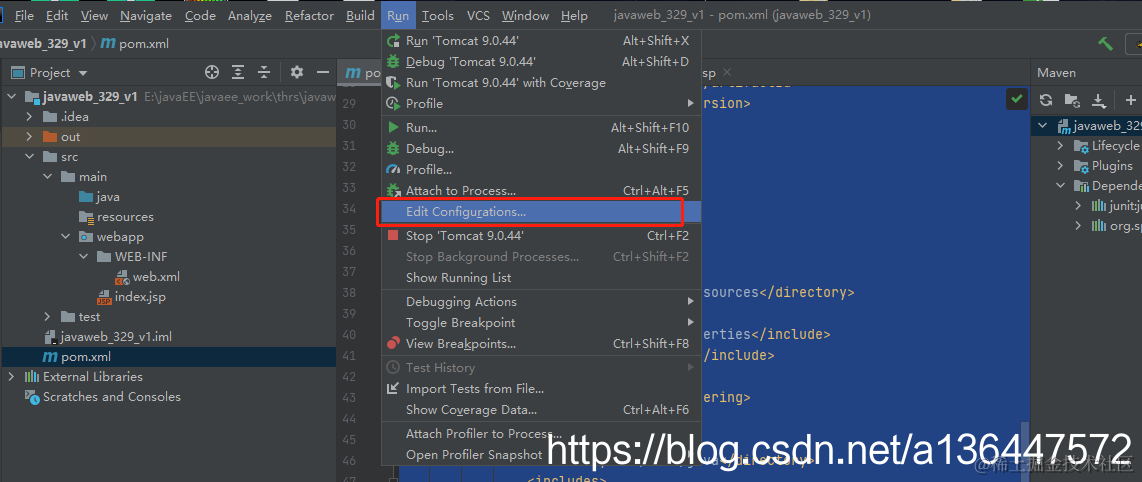The image size is (1142, 482).
Task: Click the Maven panel title
Action: 1056,73
